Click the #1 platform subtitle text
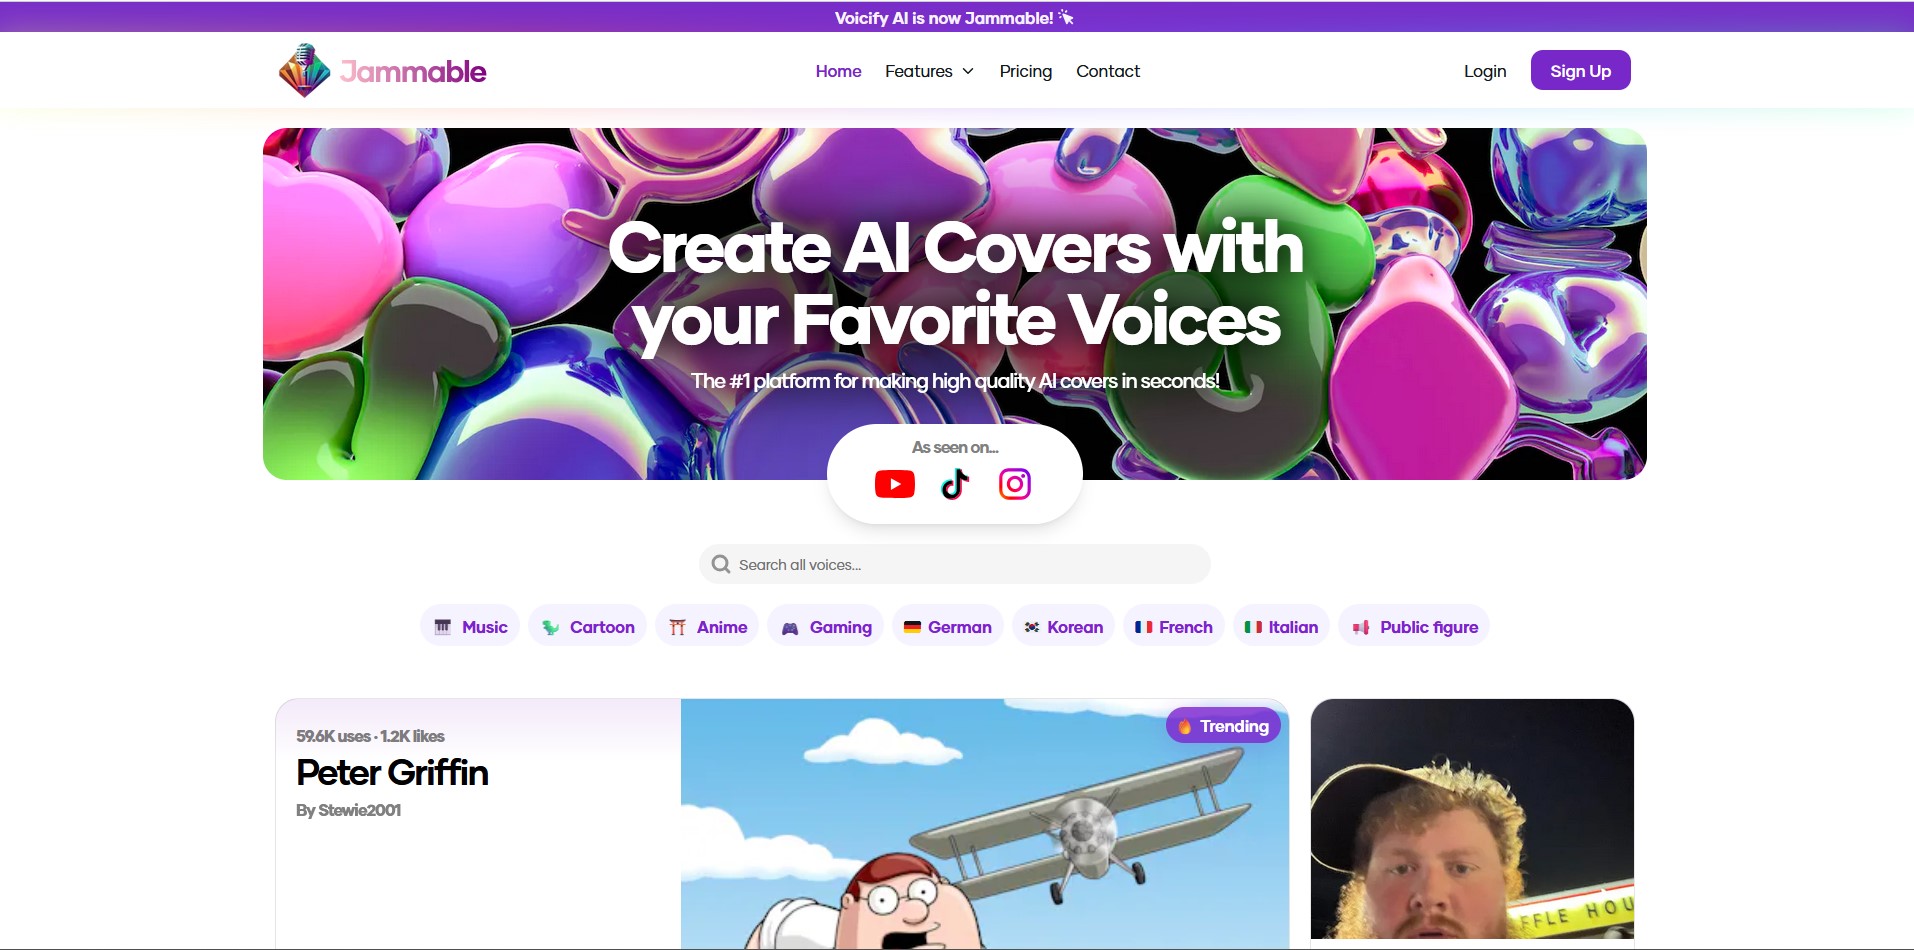Screen dimensions: 1914x950 (955, 381)
